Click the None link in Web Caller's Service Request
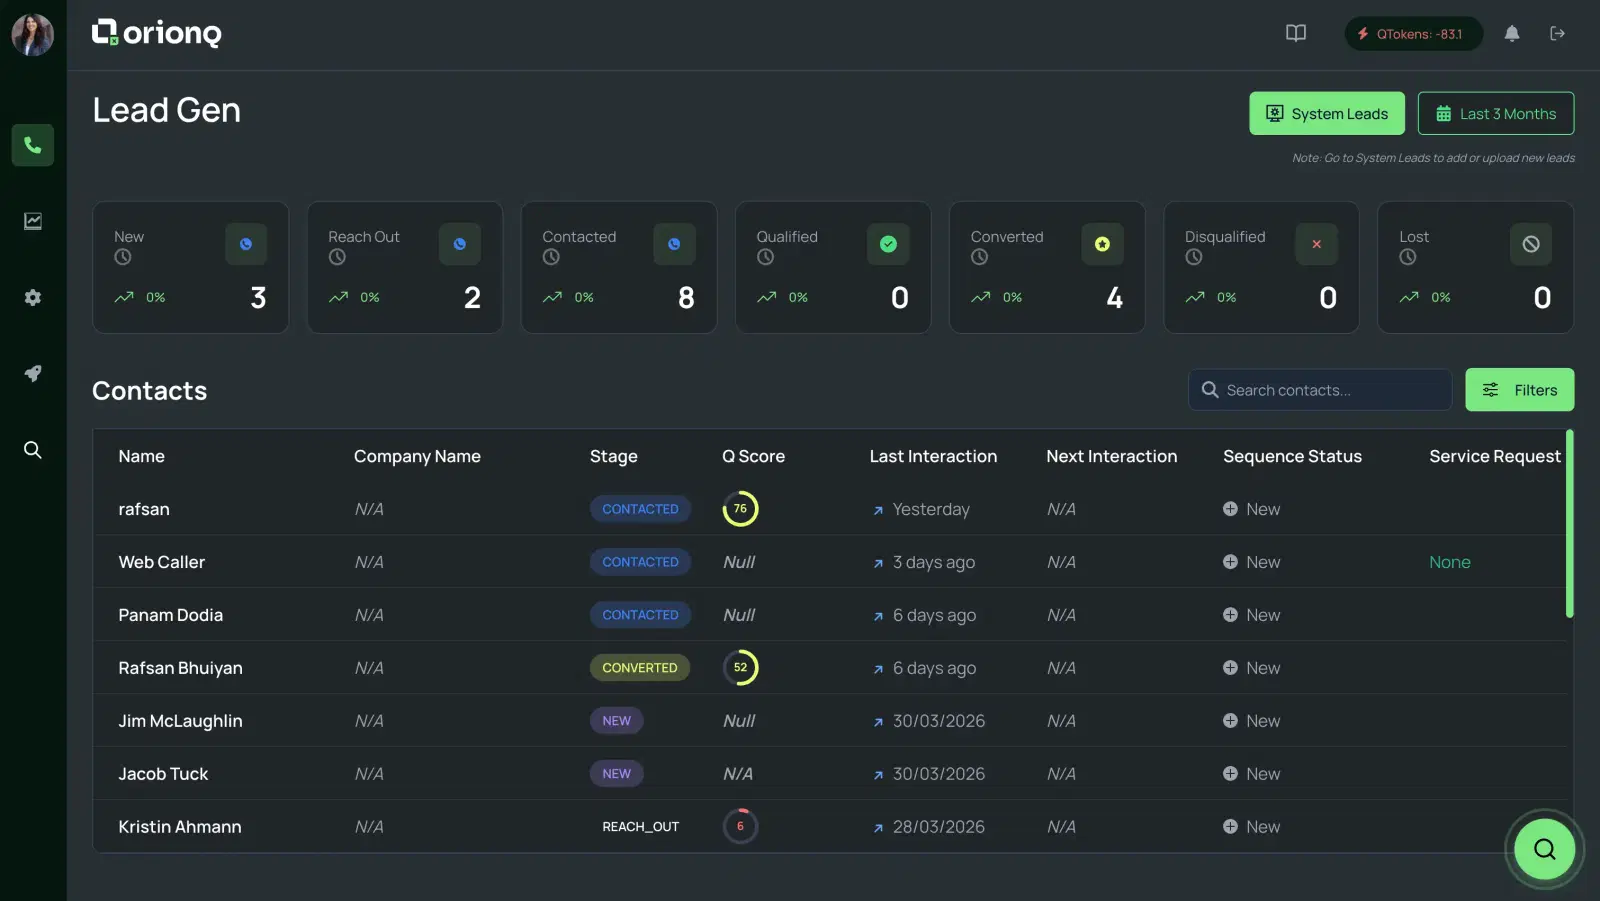The height and width of the screenshot is (901, 1600). coord(1450,561)
